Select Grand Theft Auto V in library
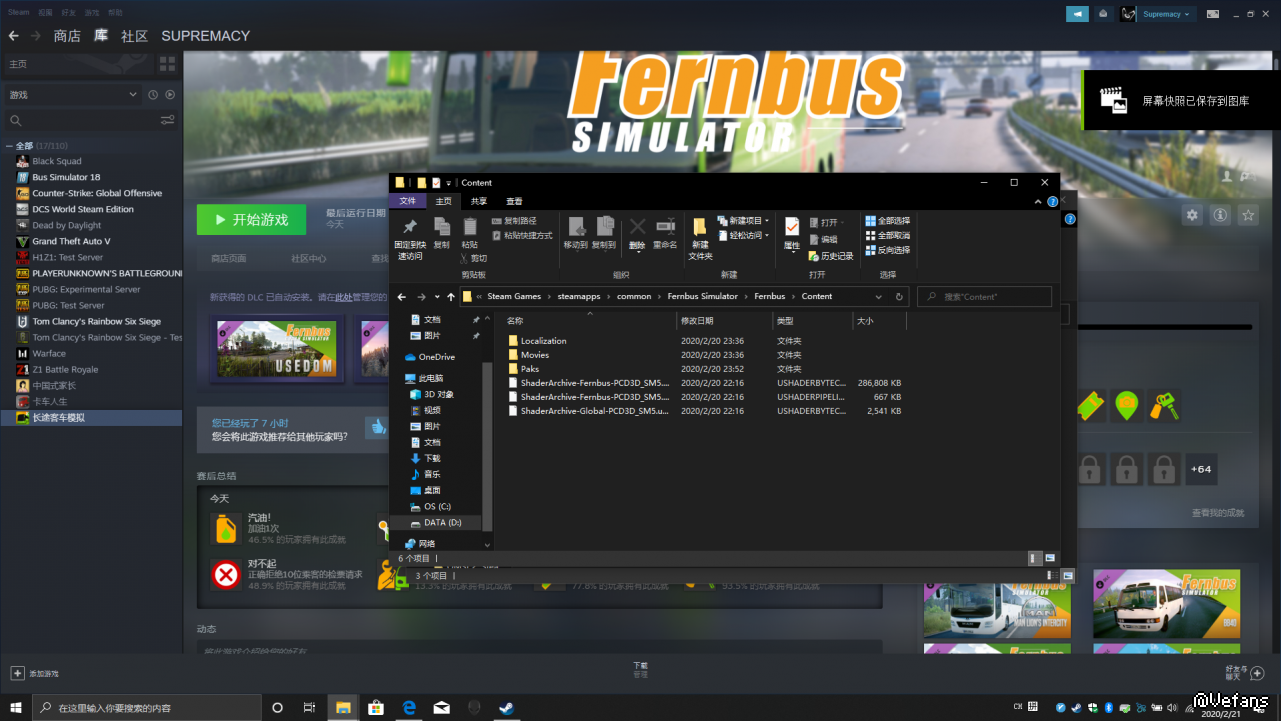 pos(71,241)
